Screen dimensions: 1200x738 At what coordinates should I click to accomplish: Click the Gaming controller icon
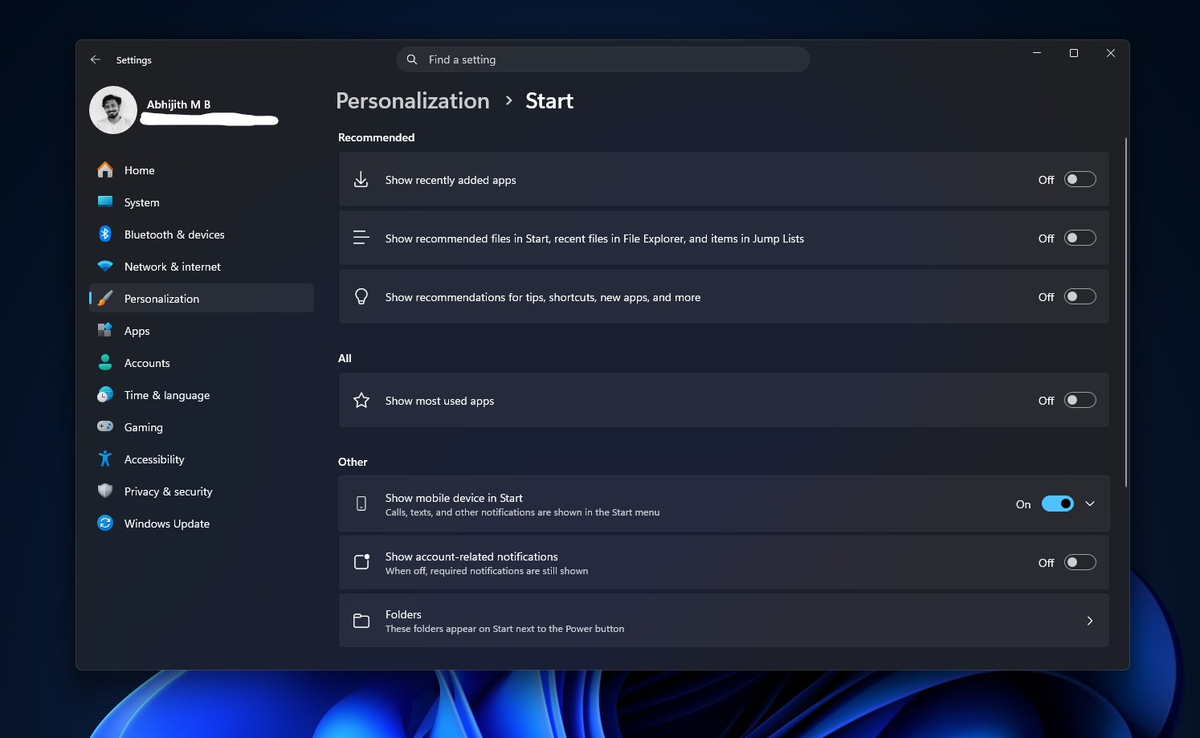[105, 426]
